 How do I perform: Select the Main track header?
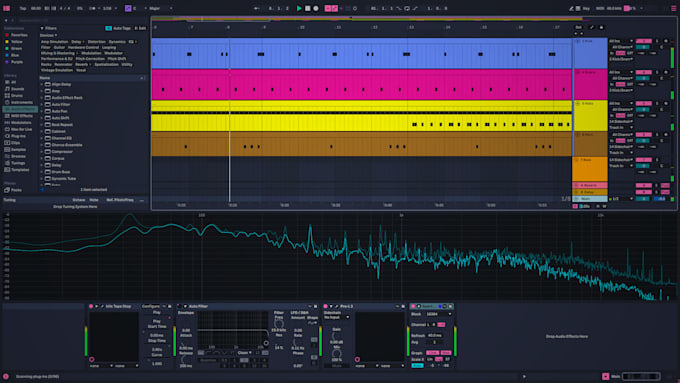pos(590,199)
